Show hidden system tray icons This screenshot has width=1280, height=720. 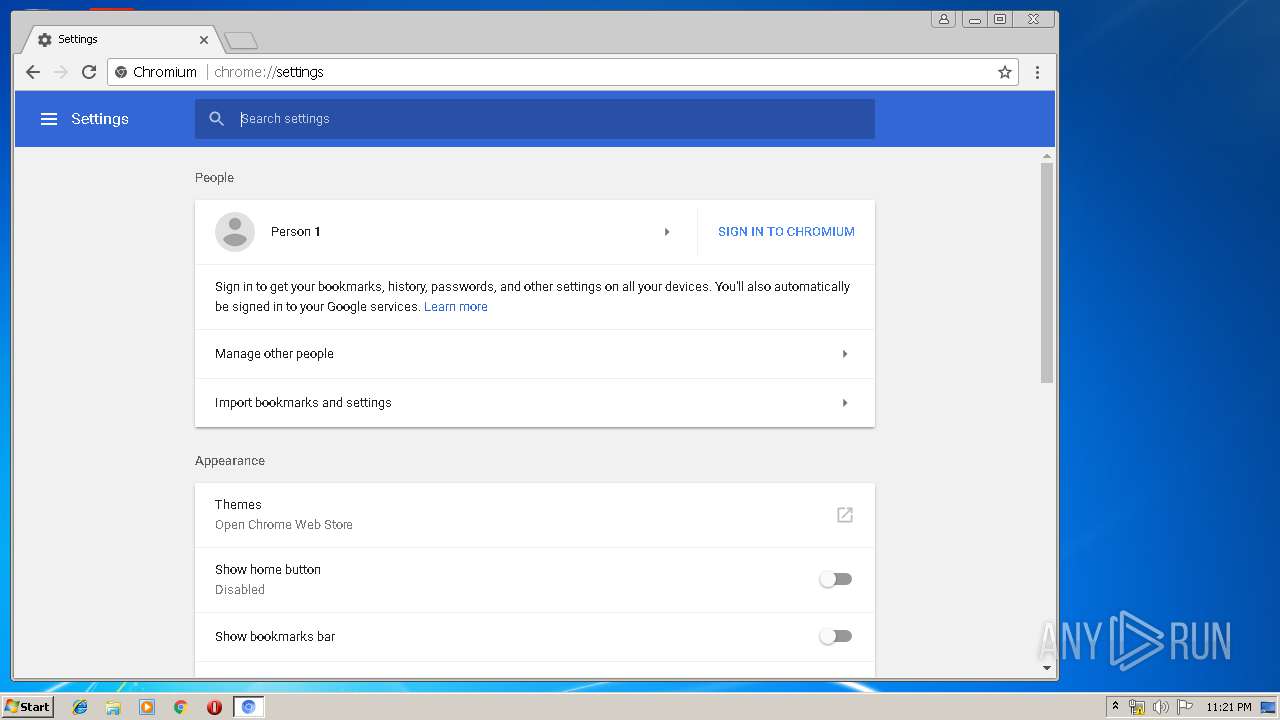point(1115,707)
